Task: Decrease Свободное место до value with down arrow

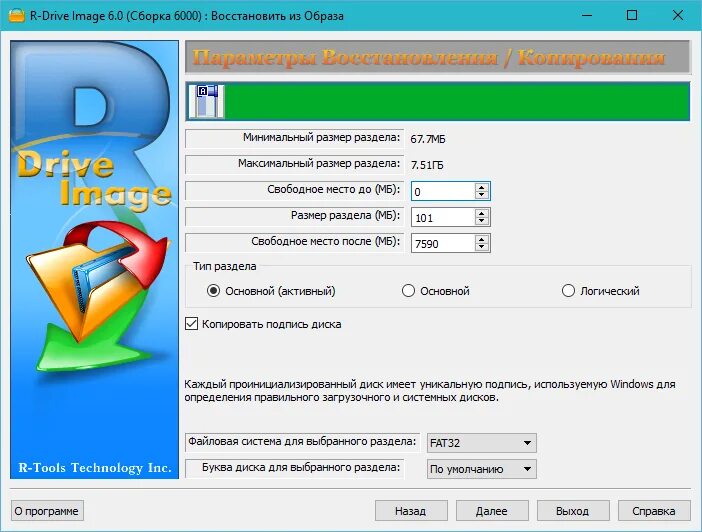Action: [x=481, y=195]
